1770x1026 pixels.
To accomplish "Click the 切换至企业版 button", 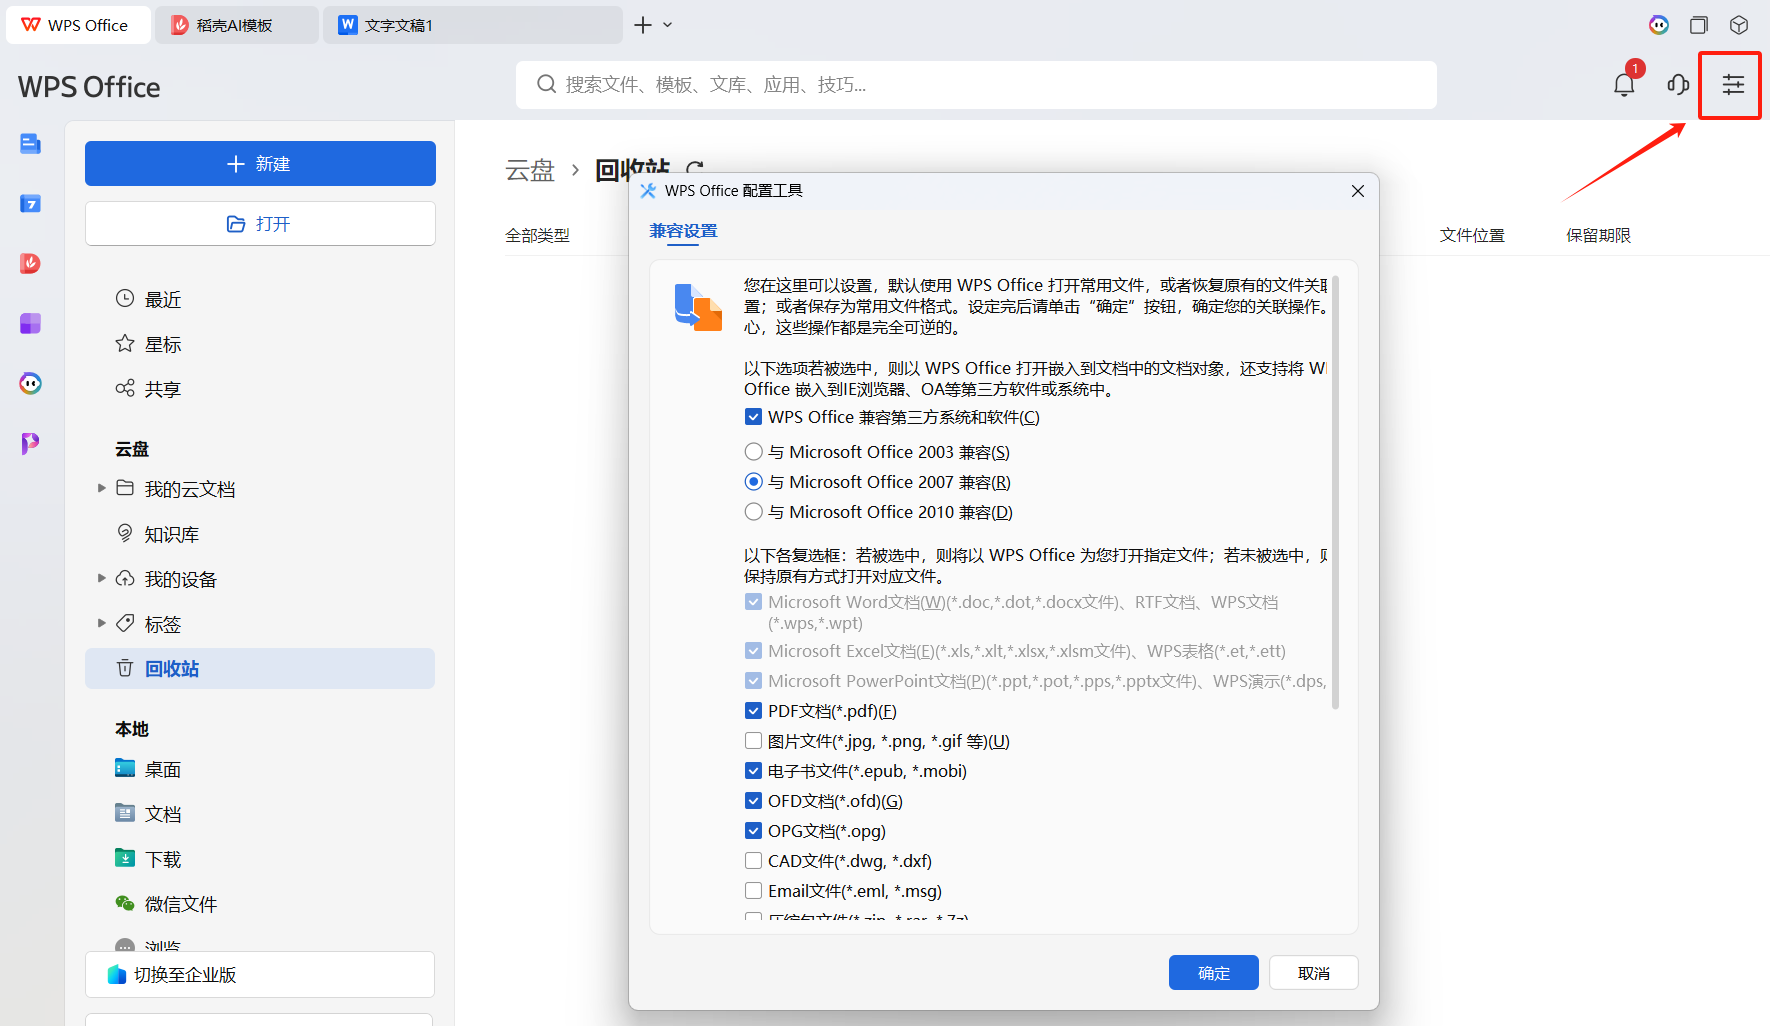I will (x=259, y=974).
